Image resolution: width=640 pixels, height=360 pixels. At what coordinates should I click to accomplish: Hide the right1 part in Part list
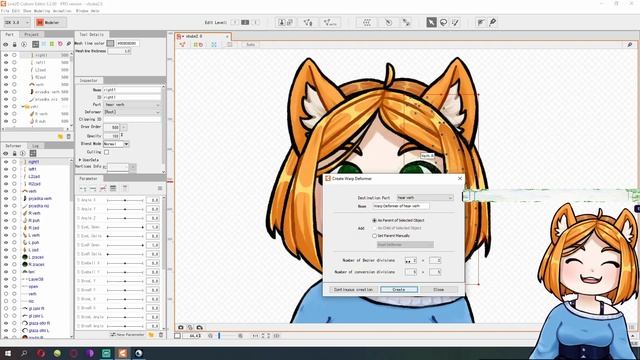click(6, 55)
